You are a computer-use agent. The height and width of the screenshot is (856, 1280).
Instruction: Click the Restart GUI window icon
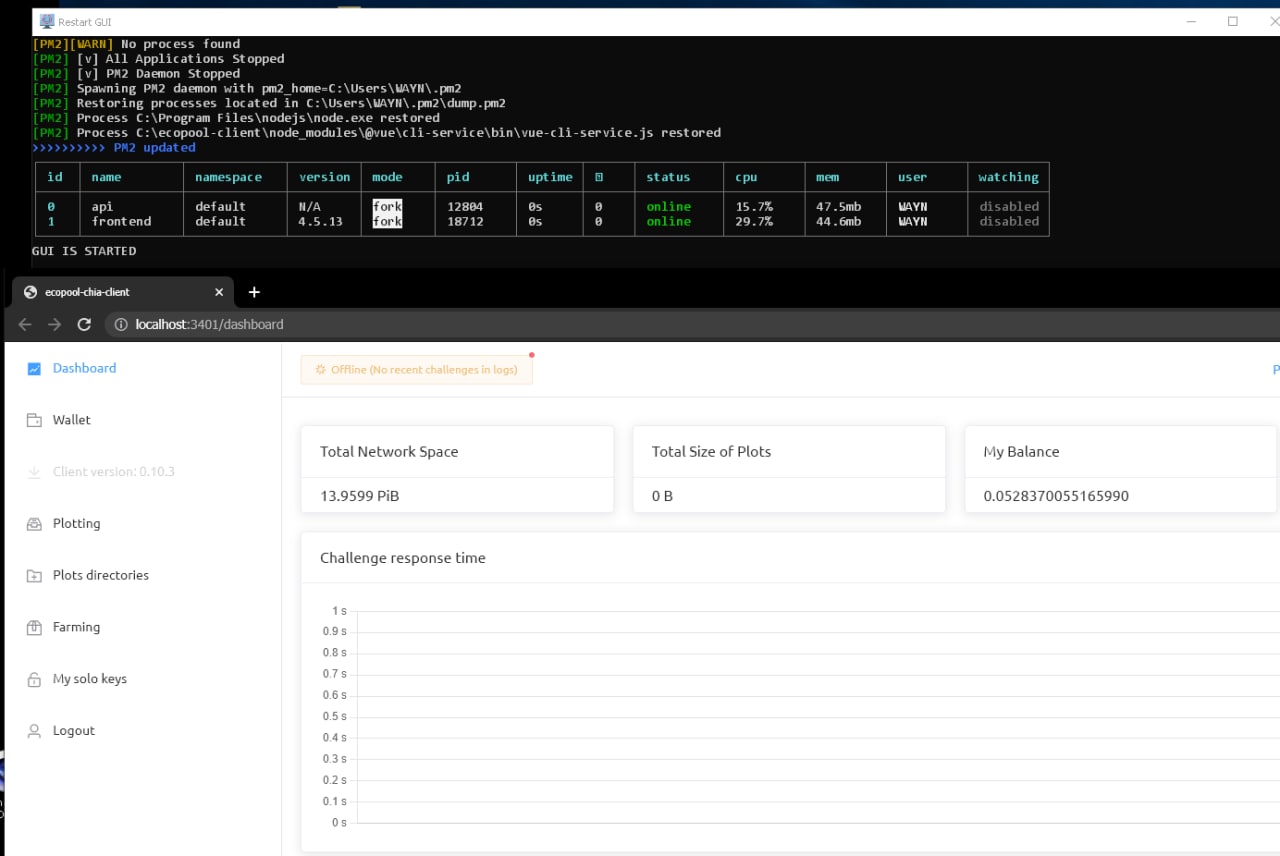click(x=46, y=21)
